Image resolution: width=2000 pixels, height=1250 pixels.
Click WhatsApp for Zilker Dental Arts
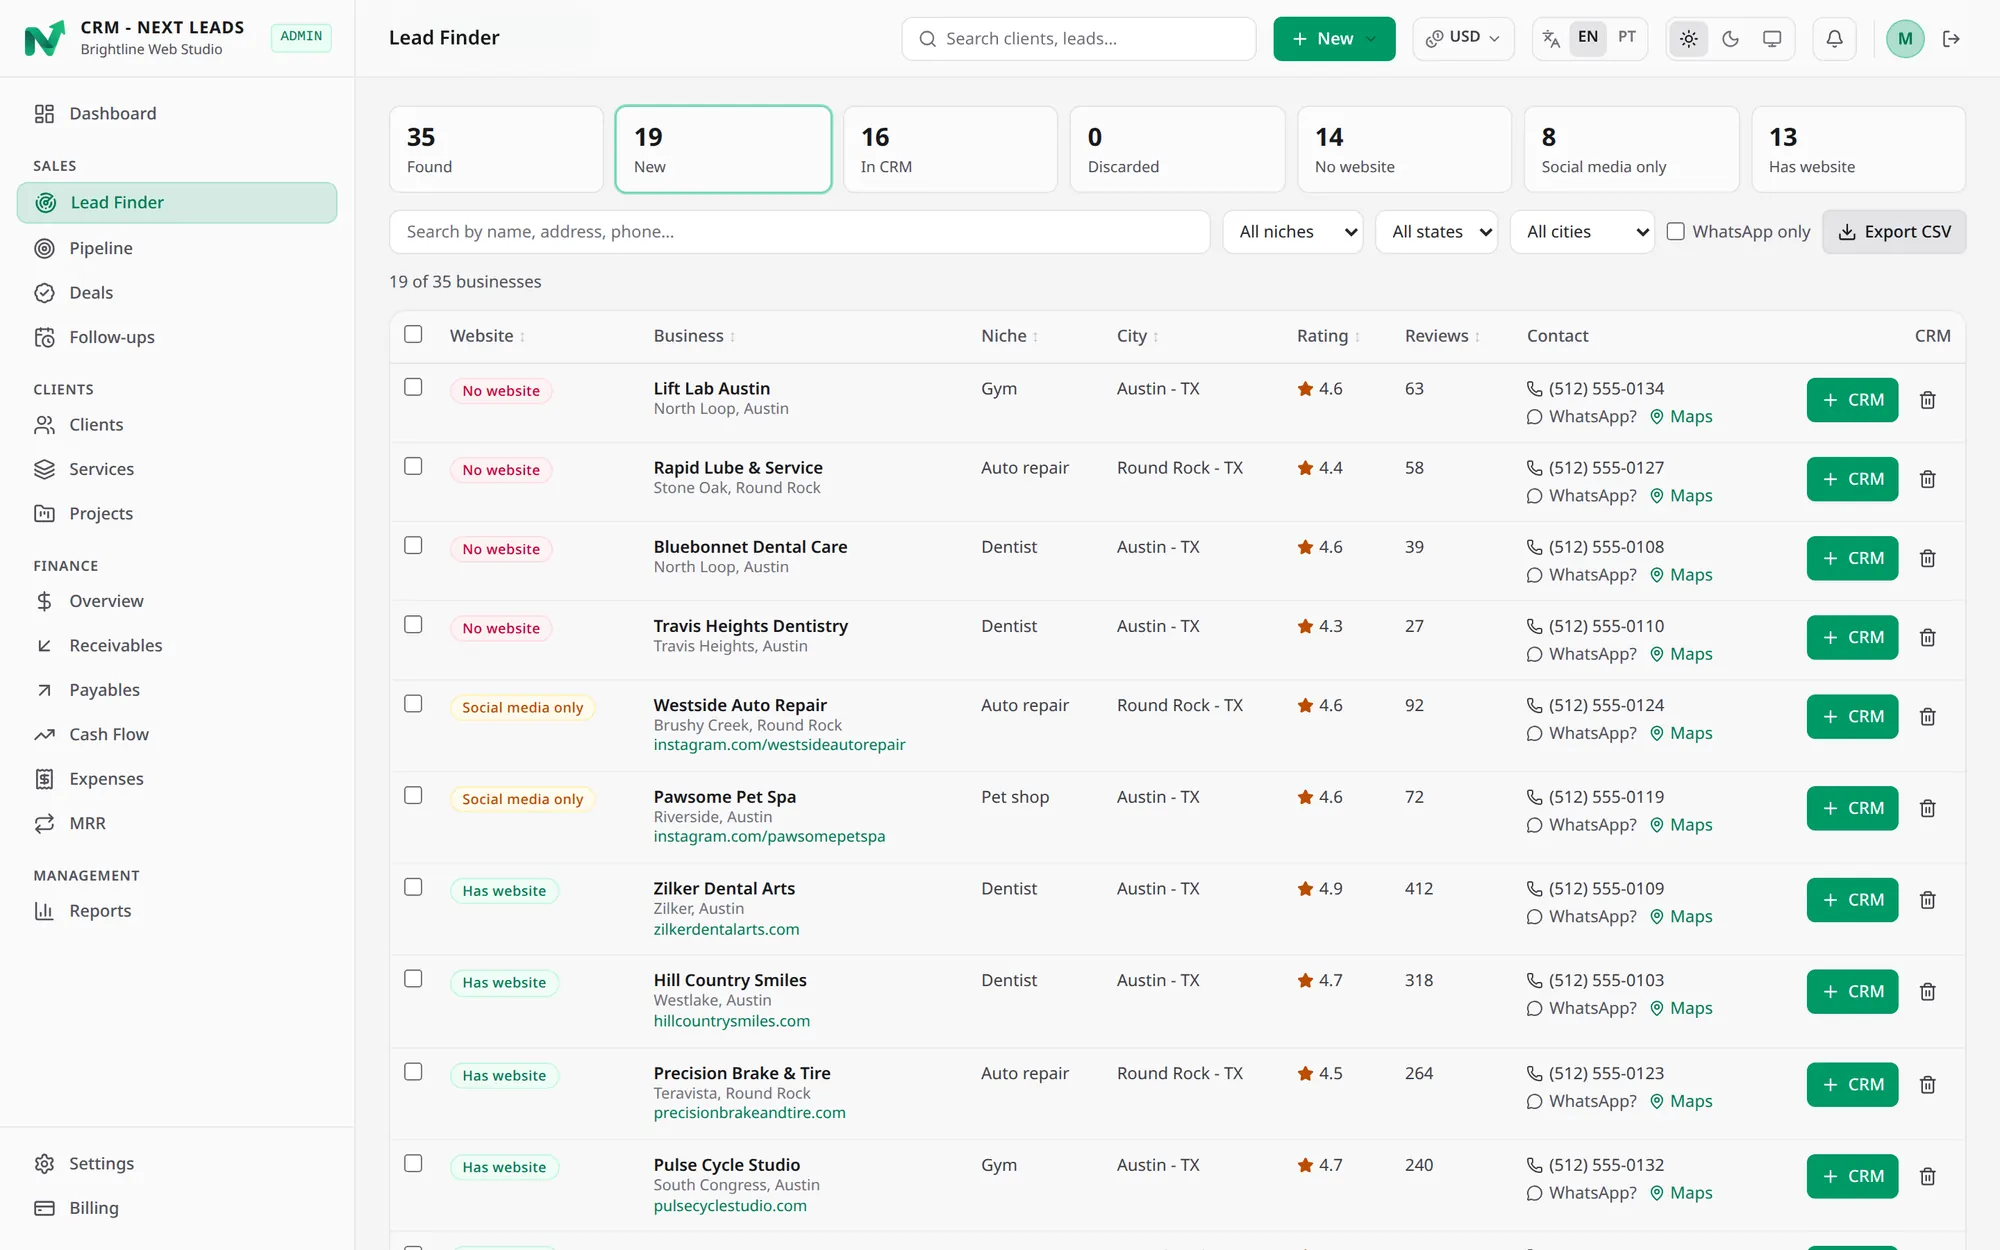coord(1581,917)
